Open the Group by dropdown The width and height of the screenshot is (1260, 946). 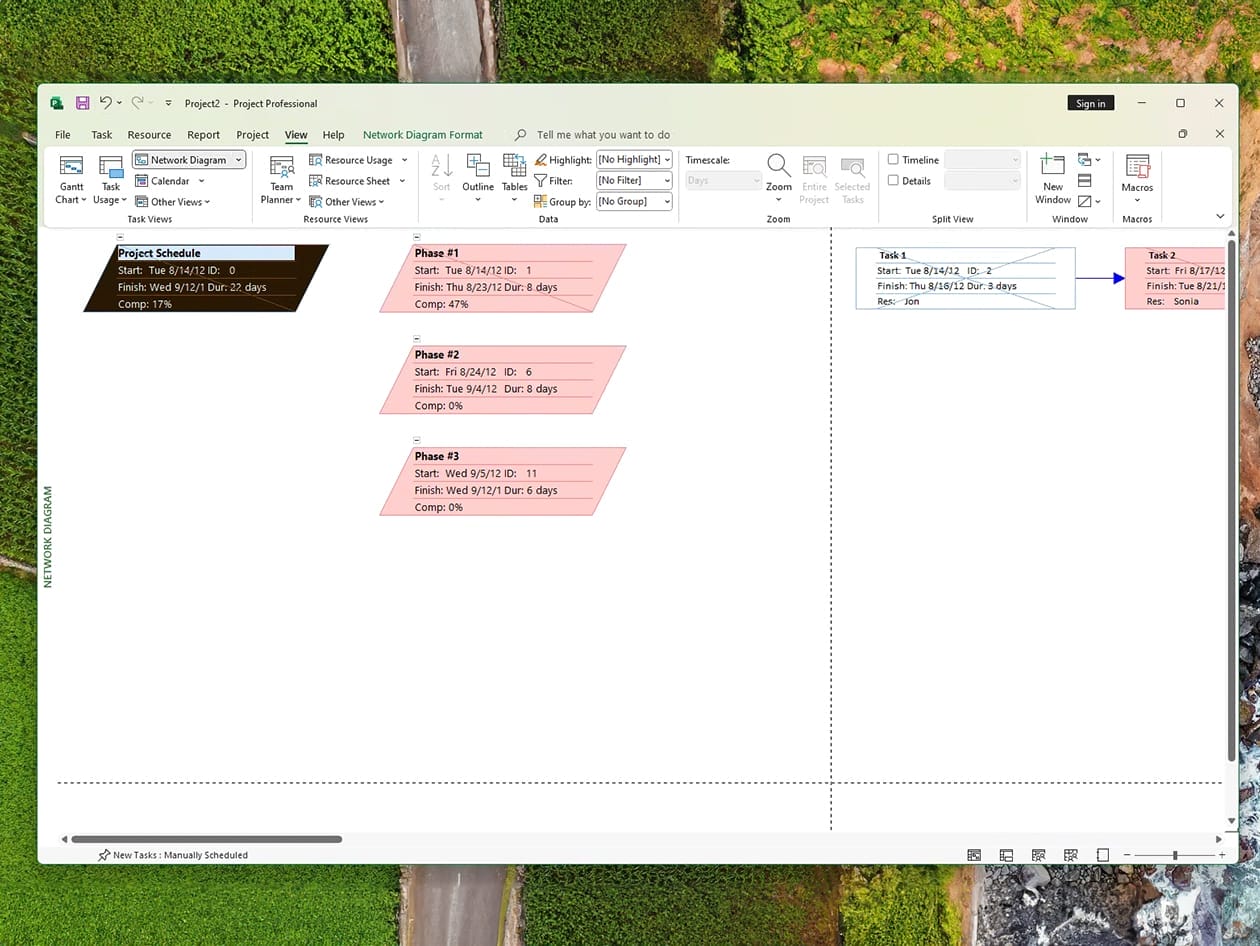click(634, 201)
